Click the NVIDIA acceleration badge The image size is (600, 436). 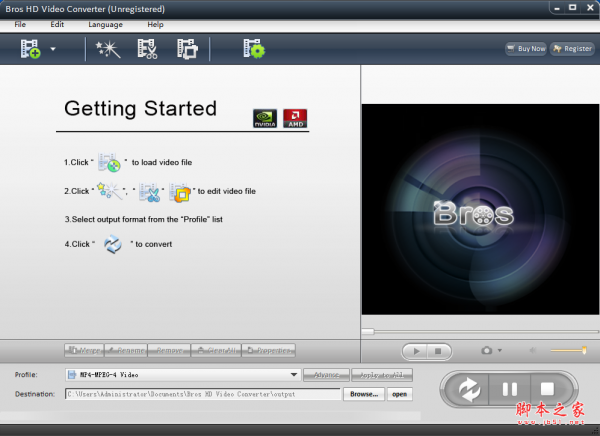pyautogui.click(x=265, y=118)
